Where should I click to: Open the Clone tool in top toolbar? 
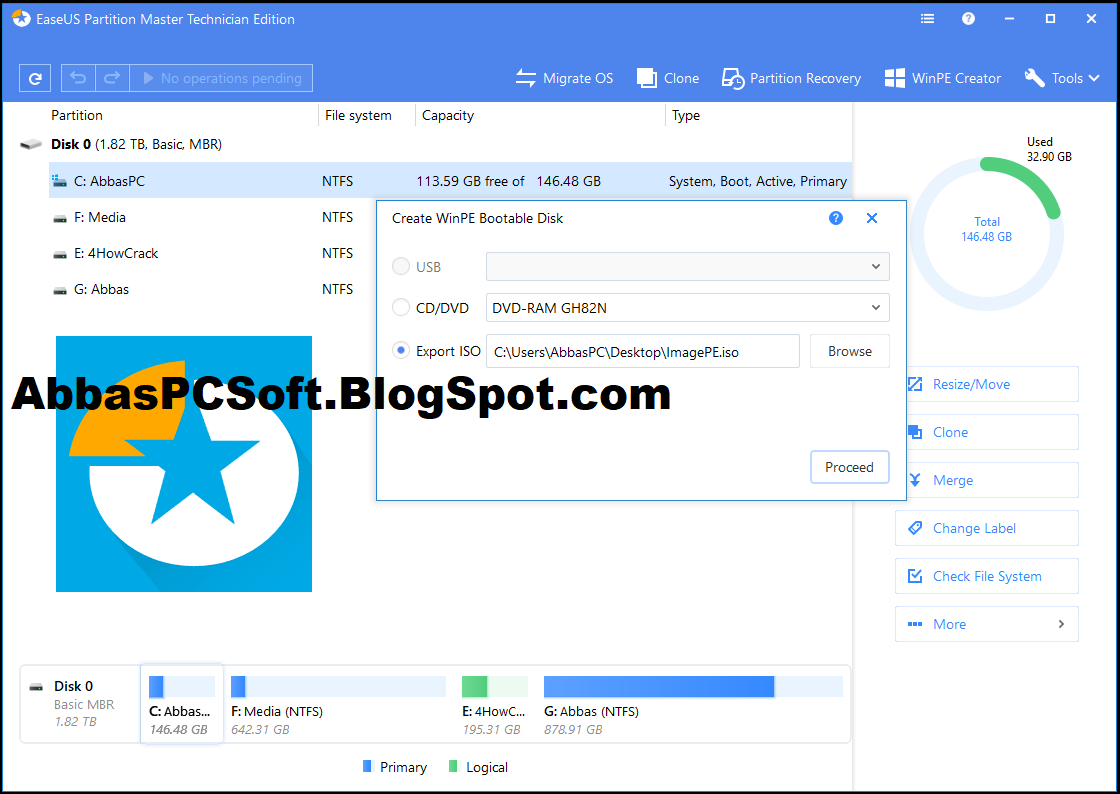pos(668,78)
